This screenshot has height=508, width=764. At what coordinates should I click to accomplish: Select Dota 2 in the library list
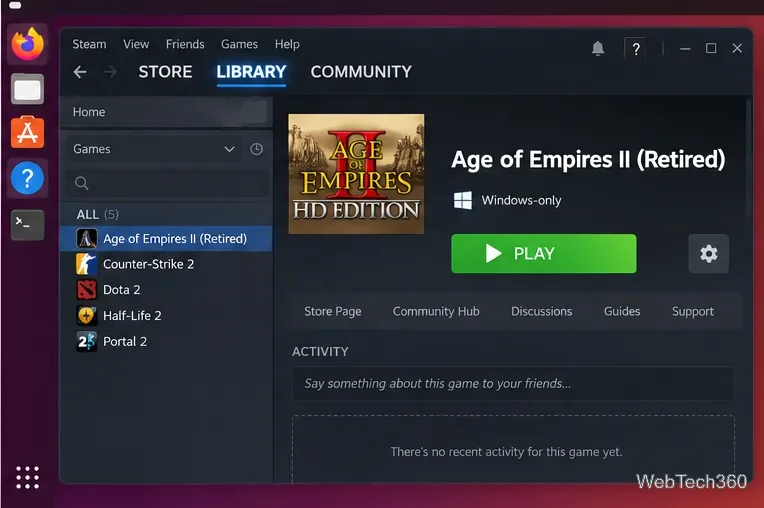click(x=166, y=290)
